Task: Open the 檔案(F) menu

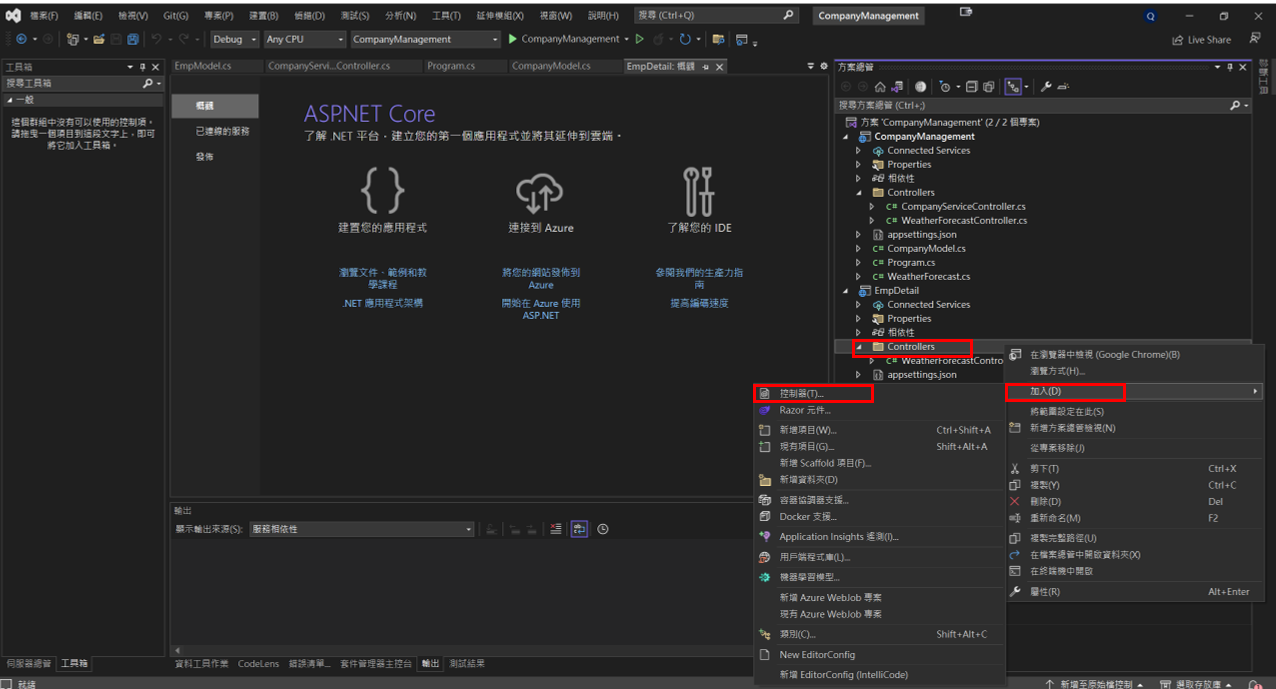Action: click(44, 16)
